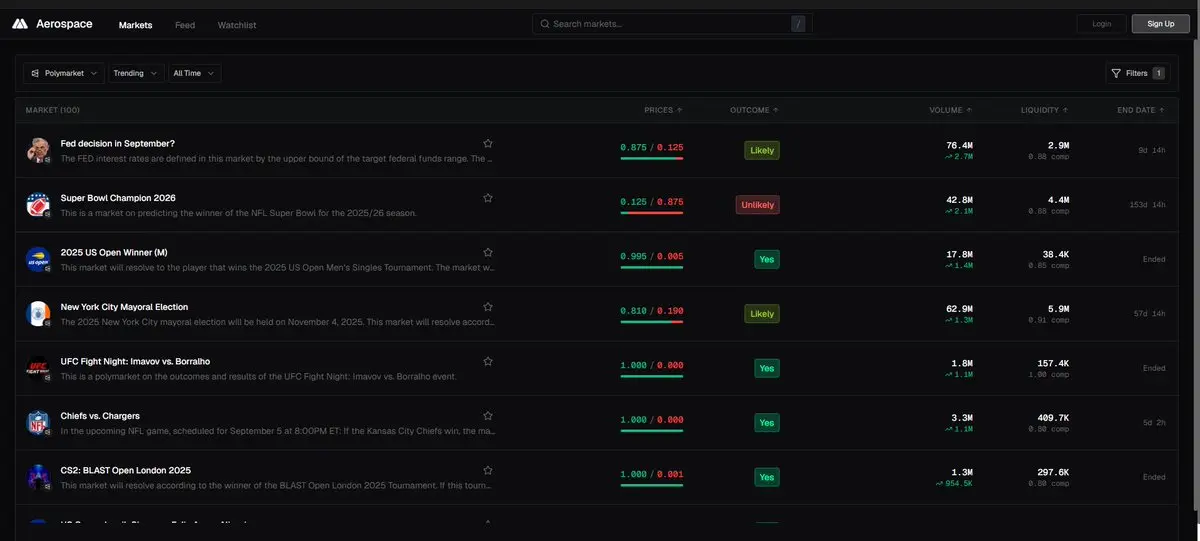1200x541 pixels.
Task: Open the Filters button
Action: tap(1137, 73)
